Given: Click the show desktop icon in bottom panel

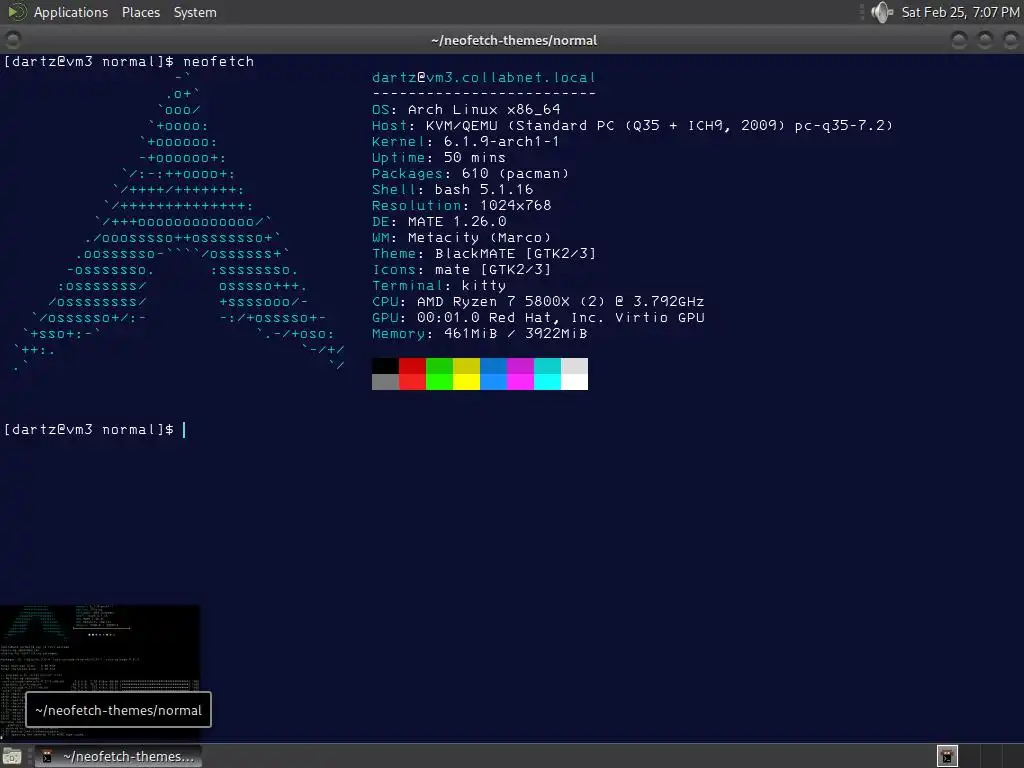Looking at the screenshot, I should 12,756.
